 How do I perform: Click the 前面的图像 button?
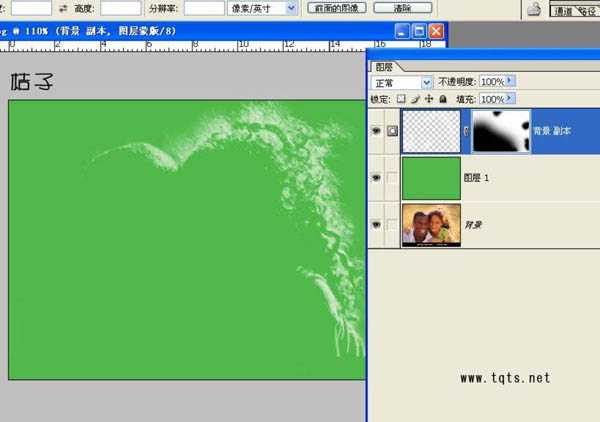coord(337,8)
